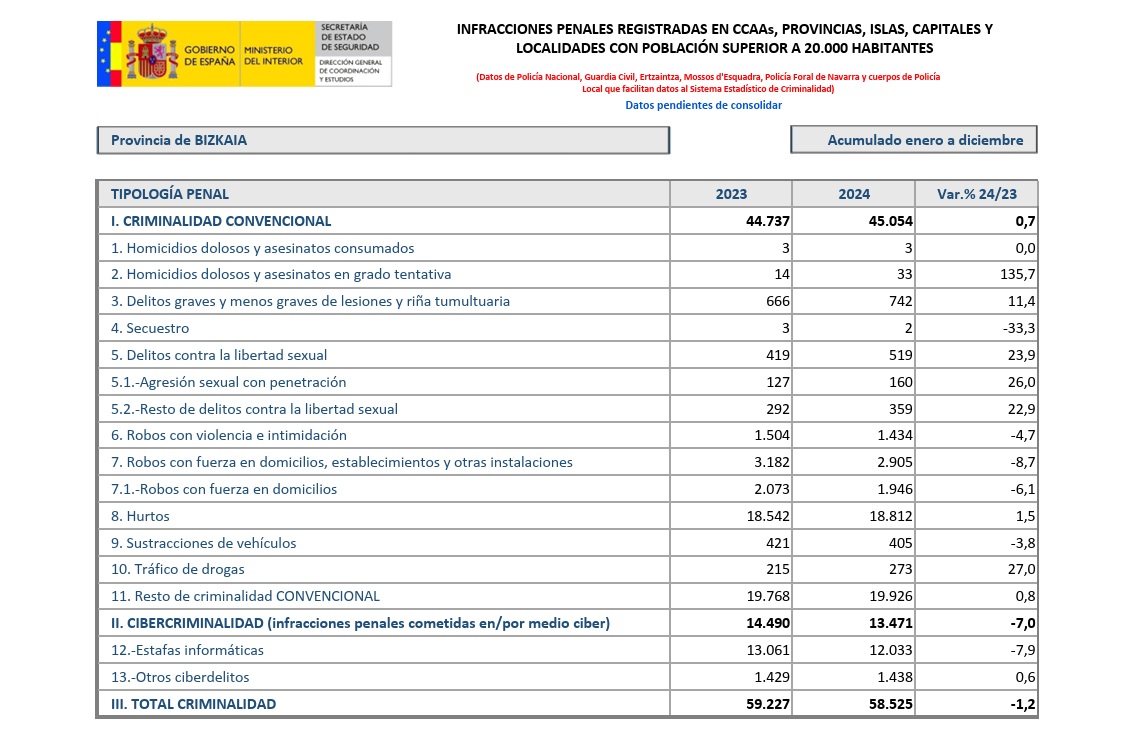The image size is (1122, 731).
Task: Click the Datos pendientes de consolidar note
Action: (703, 105)
